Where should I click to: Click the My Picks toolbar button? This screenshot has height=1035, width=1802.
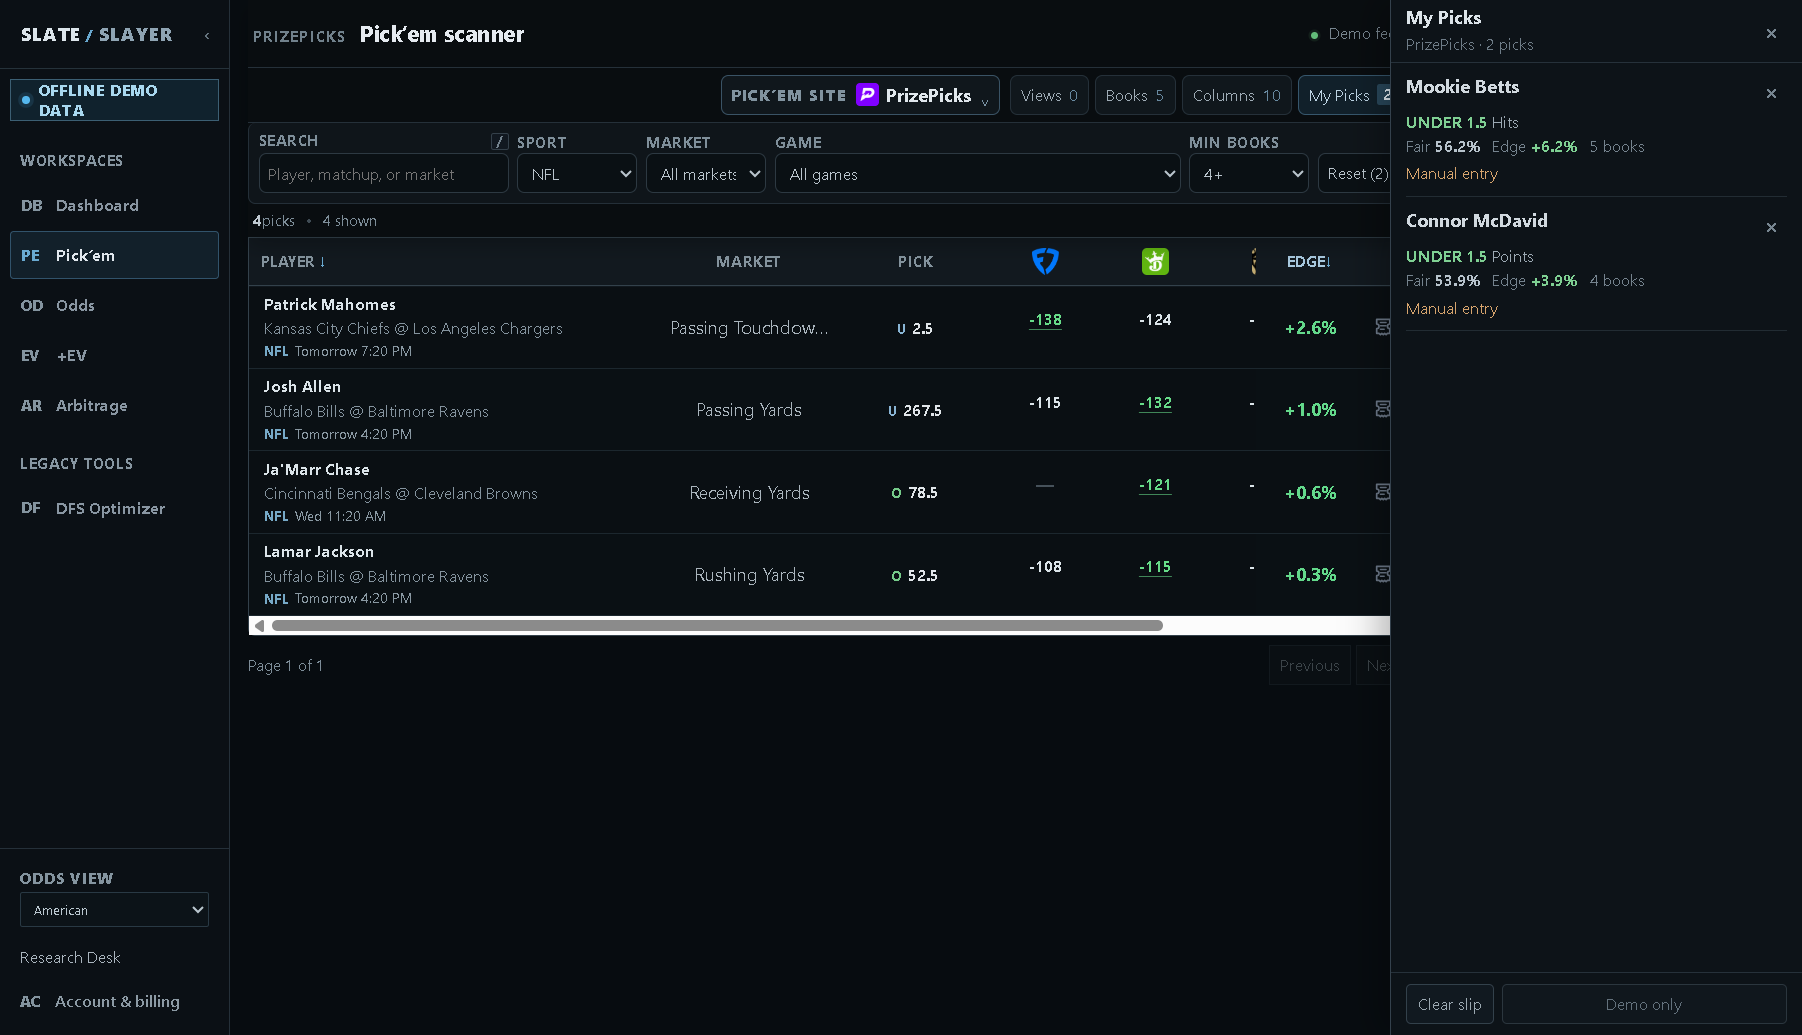[x=1344, y=95]
